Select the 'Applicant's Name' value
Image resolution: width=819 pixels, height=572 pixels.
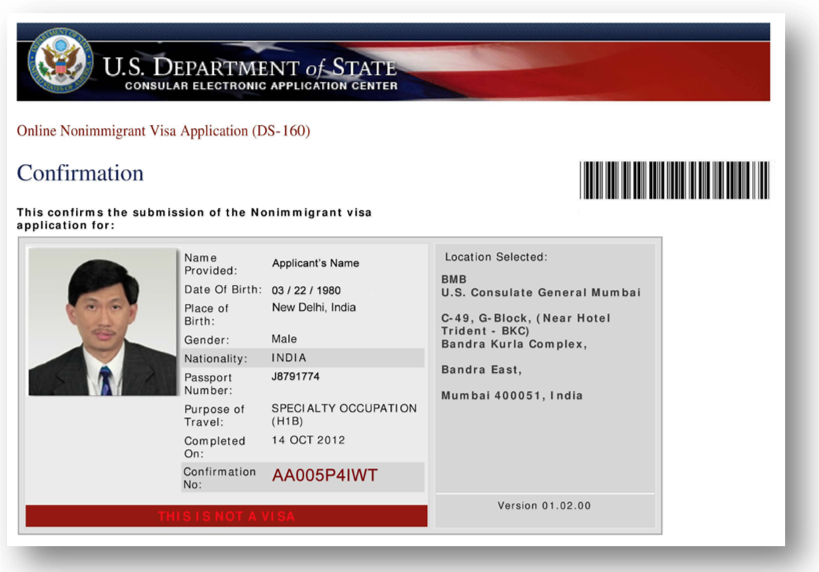coord(315,263)
